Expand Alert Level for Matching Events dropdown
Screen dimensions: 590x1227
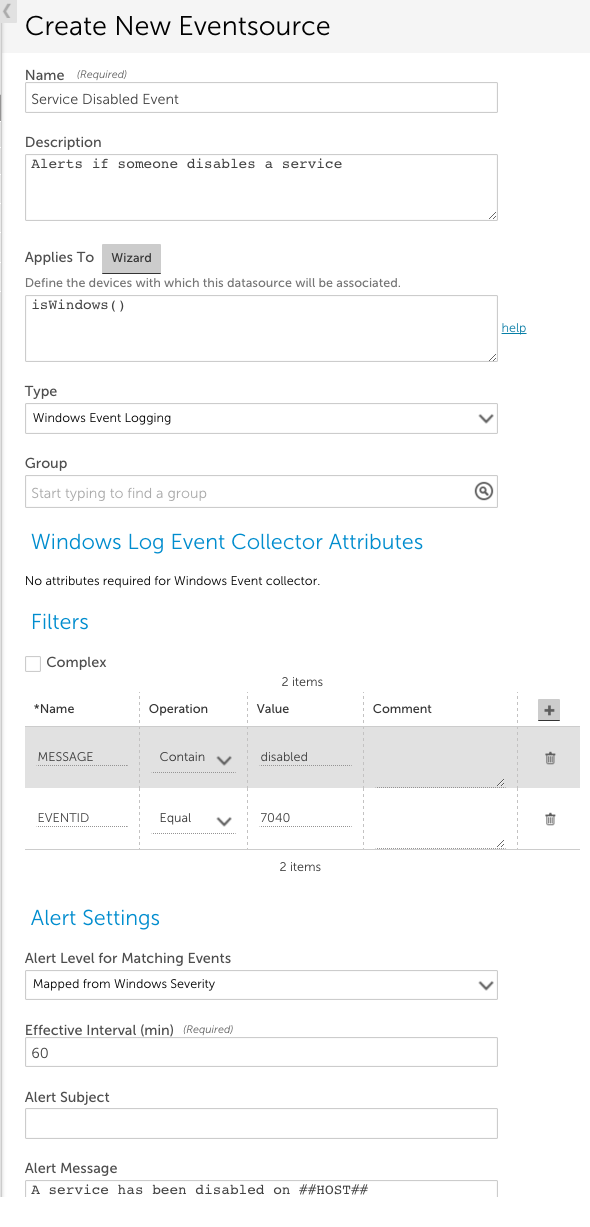coord(261,984)
